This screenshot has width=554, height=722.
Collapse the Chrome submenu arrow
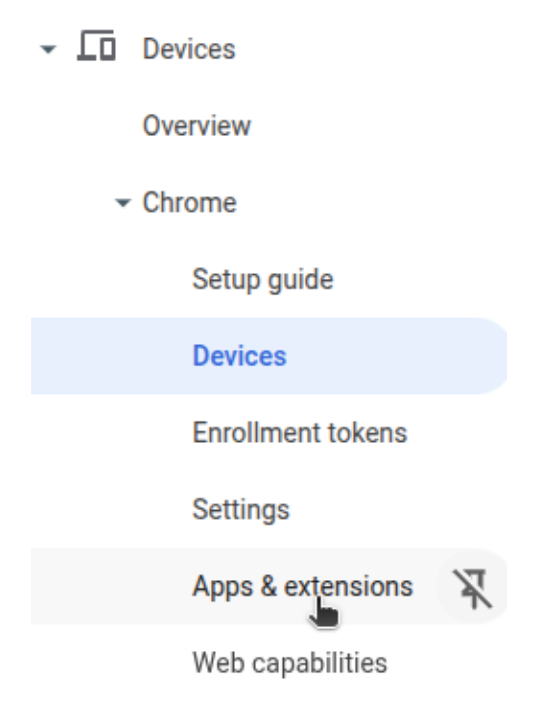tap(122, 202)
